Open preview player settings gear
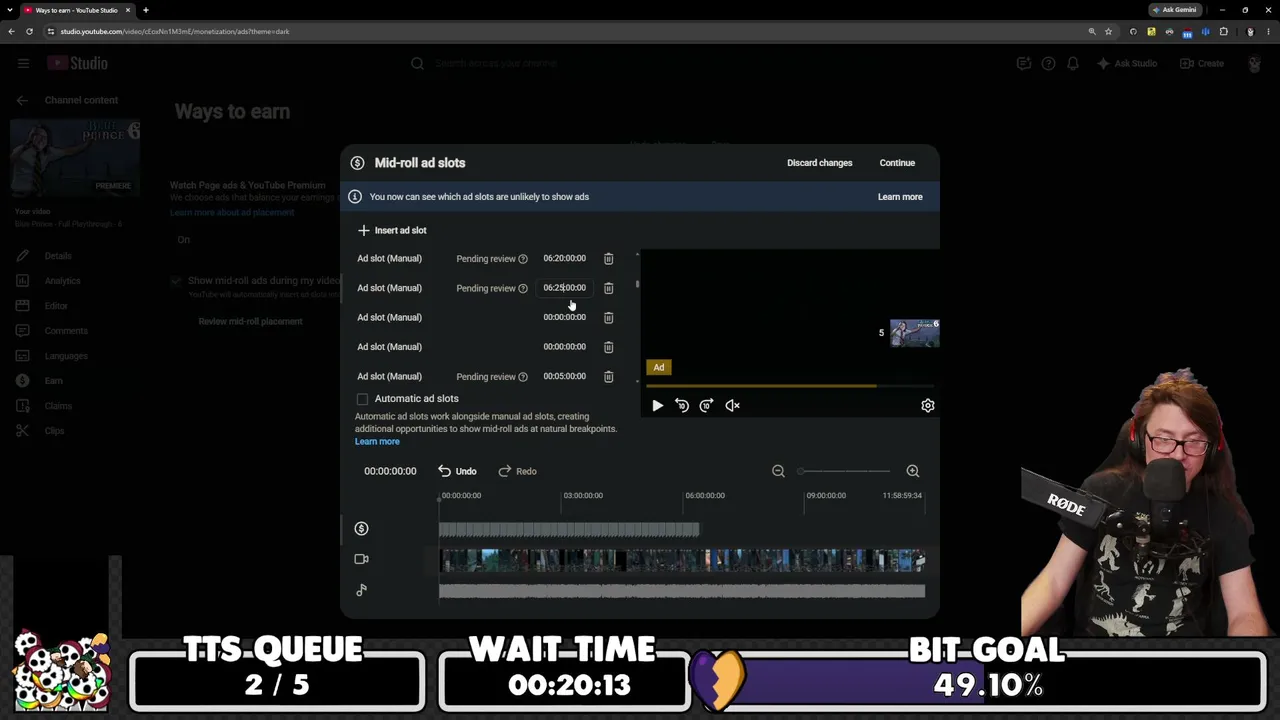Image resolution: width=1280 pixels, height=720 pixels. pyautogui.click(x=928, y=405)
